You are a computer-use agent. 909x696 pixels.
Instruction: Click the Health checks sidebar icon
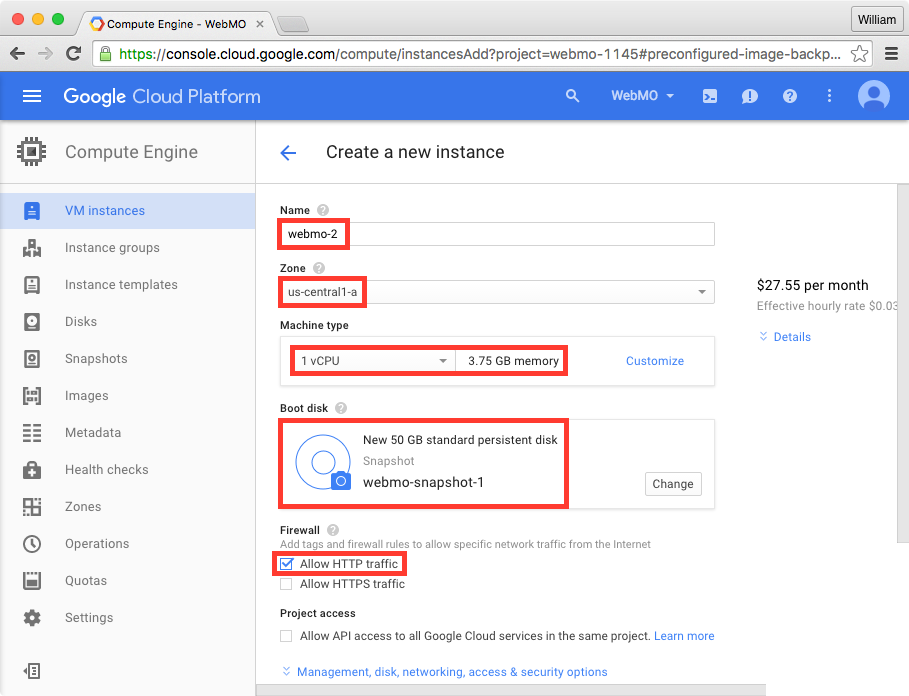click(x=32, y=470)
